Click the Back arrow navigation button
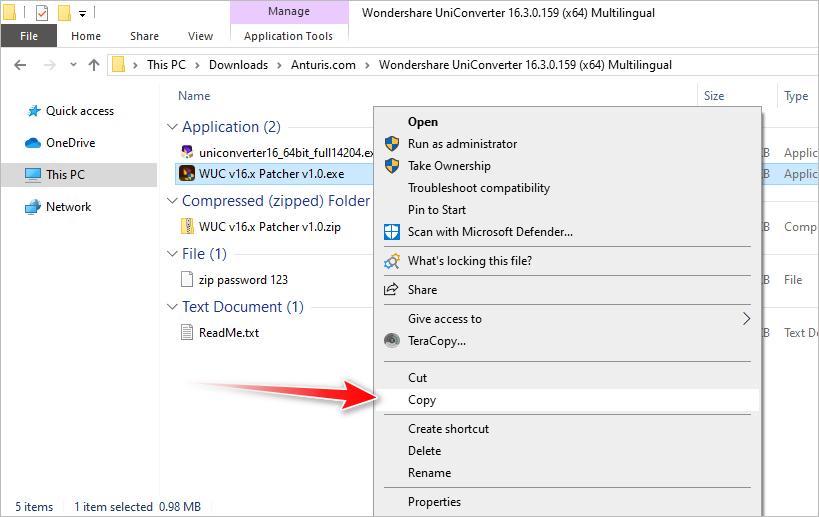 tap(20, 65)
